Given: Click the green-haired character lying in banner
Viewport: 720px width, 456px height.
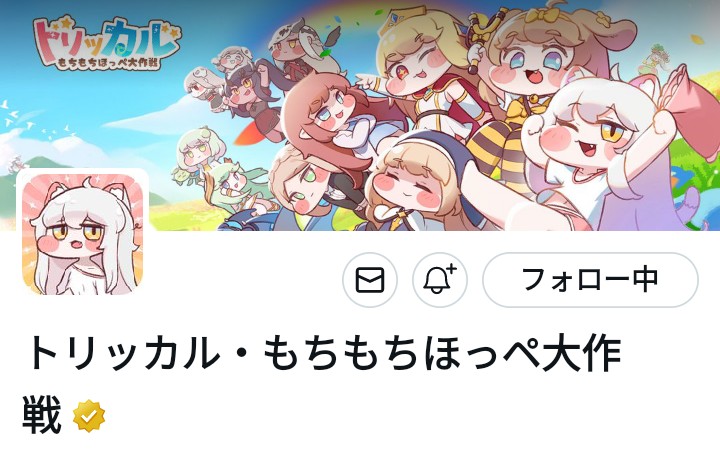Looking at the screenshot, I should [230, 188].
